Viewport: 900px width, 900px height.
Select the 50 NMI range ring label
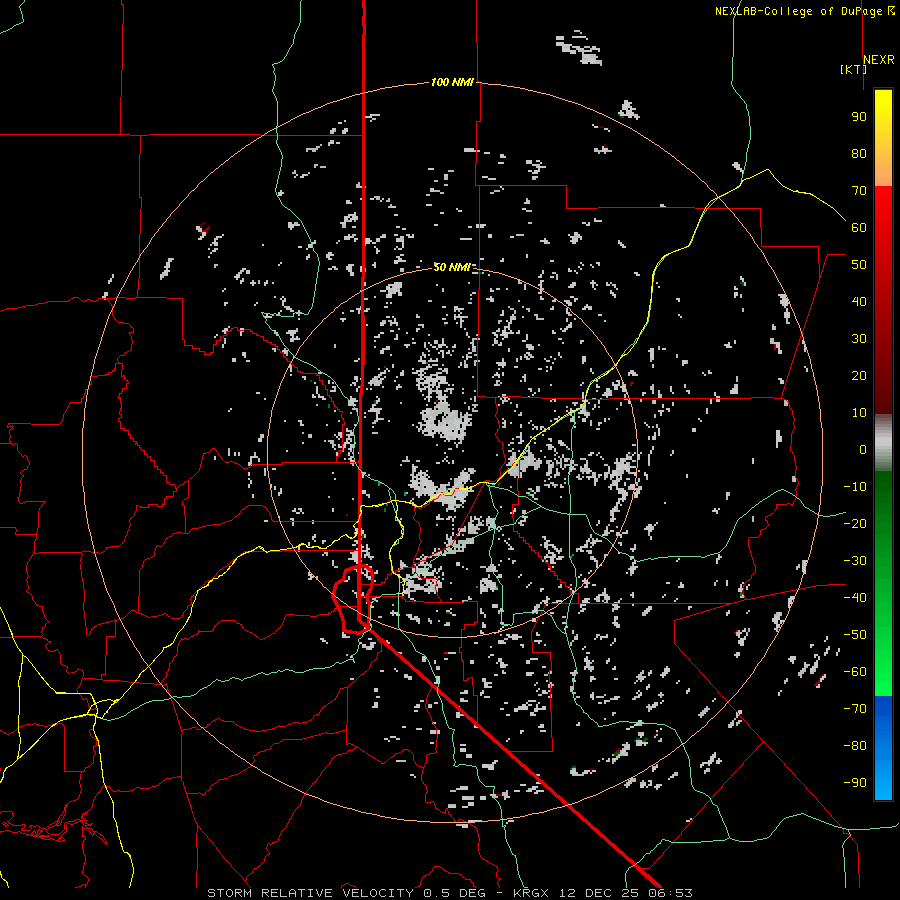[x=452, y=267]
